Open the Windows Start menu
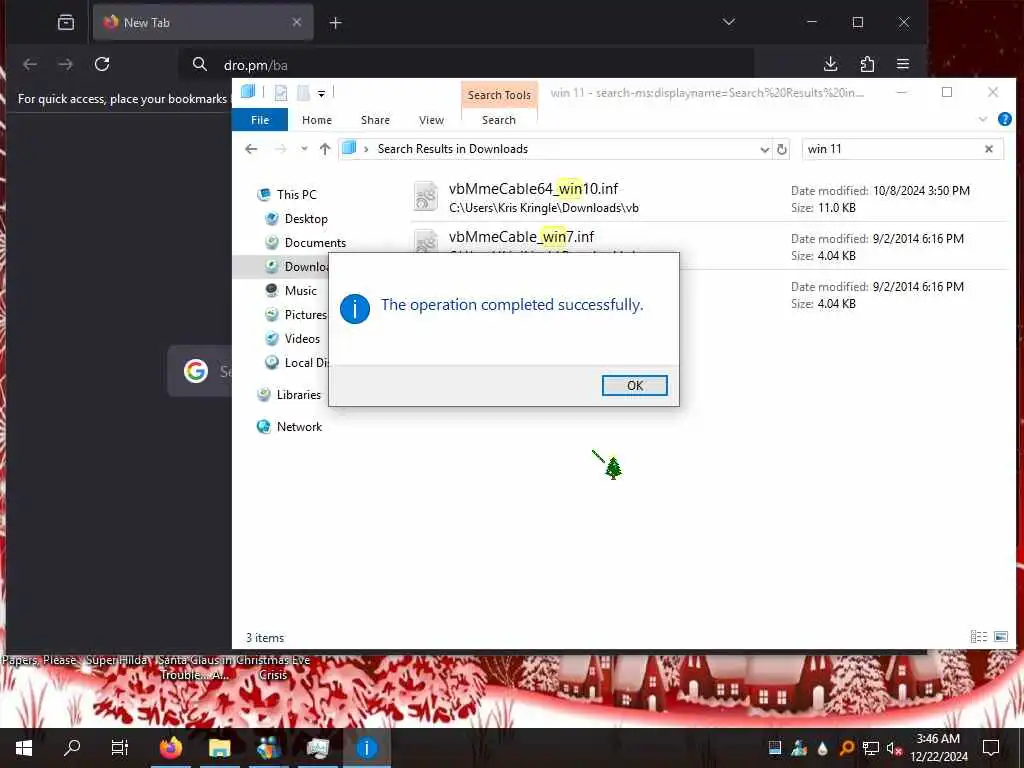The height and width of the screenshot is (768, 1024). (24, 748)
